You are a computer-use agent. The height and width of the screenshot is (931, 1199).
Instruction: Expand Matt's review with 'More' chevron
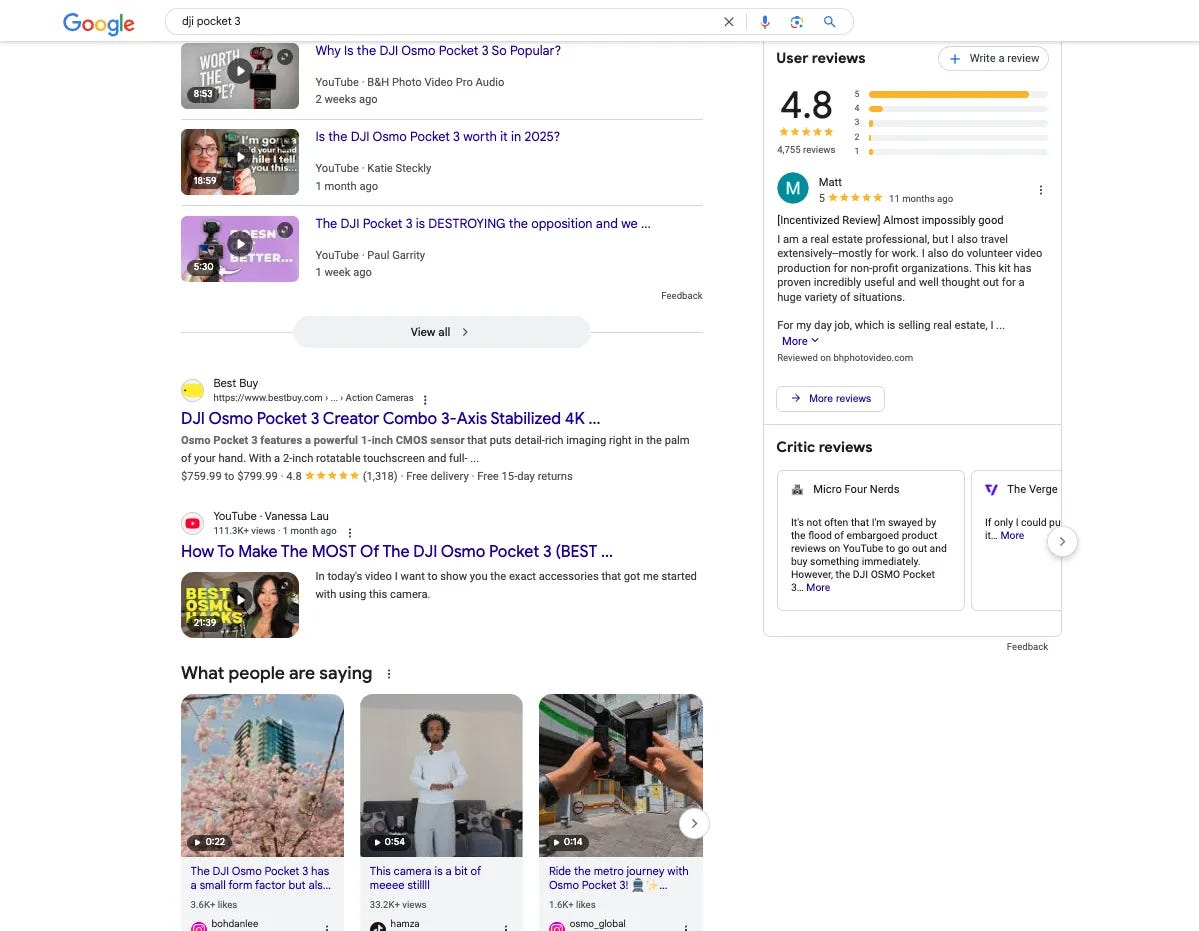click(x=800, y=341)
